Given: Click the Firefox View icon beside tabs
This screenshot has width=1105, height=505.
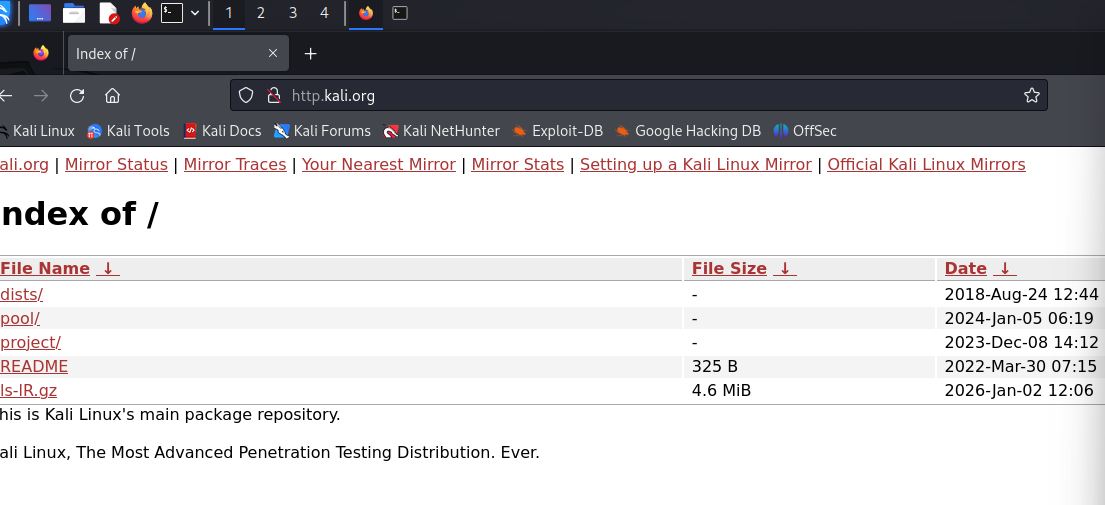Looking at the screenshot, I should pos(41,53).
